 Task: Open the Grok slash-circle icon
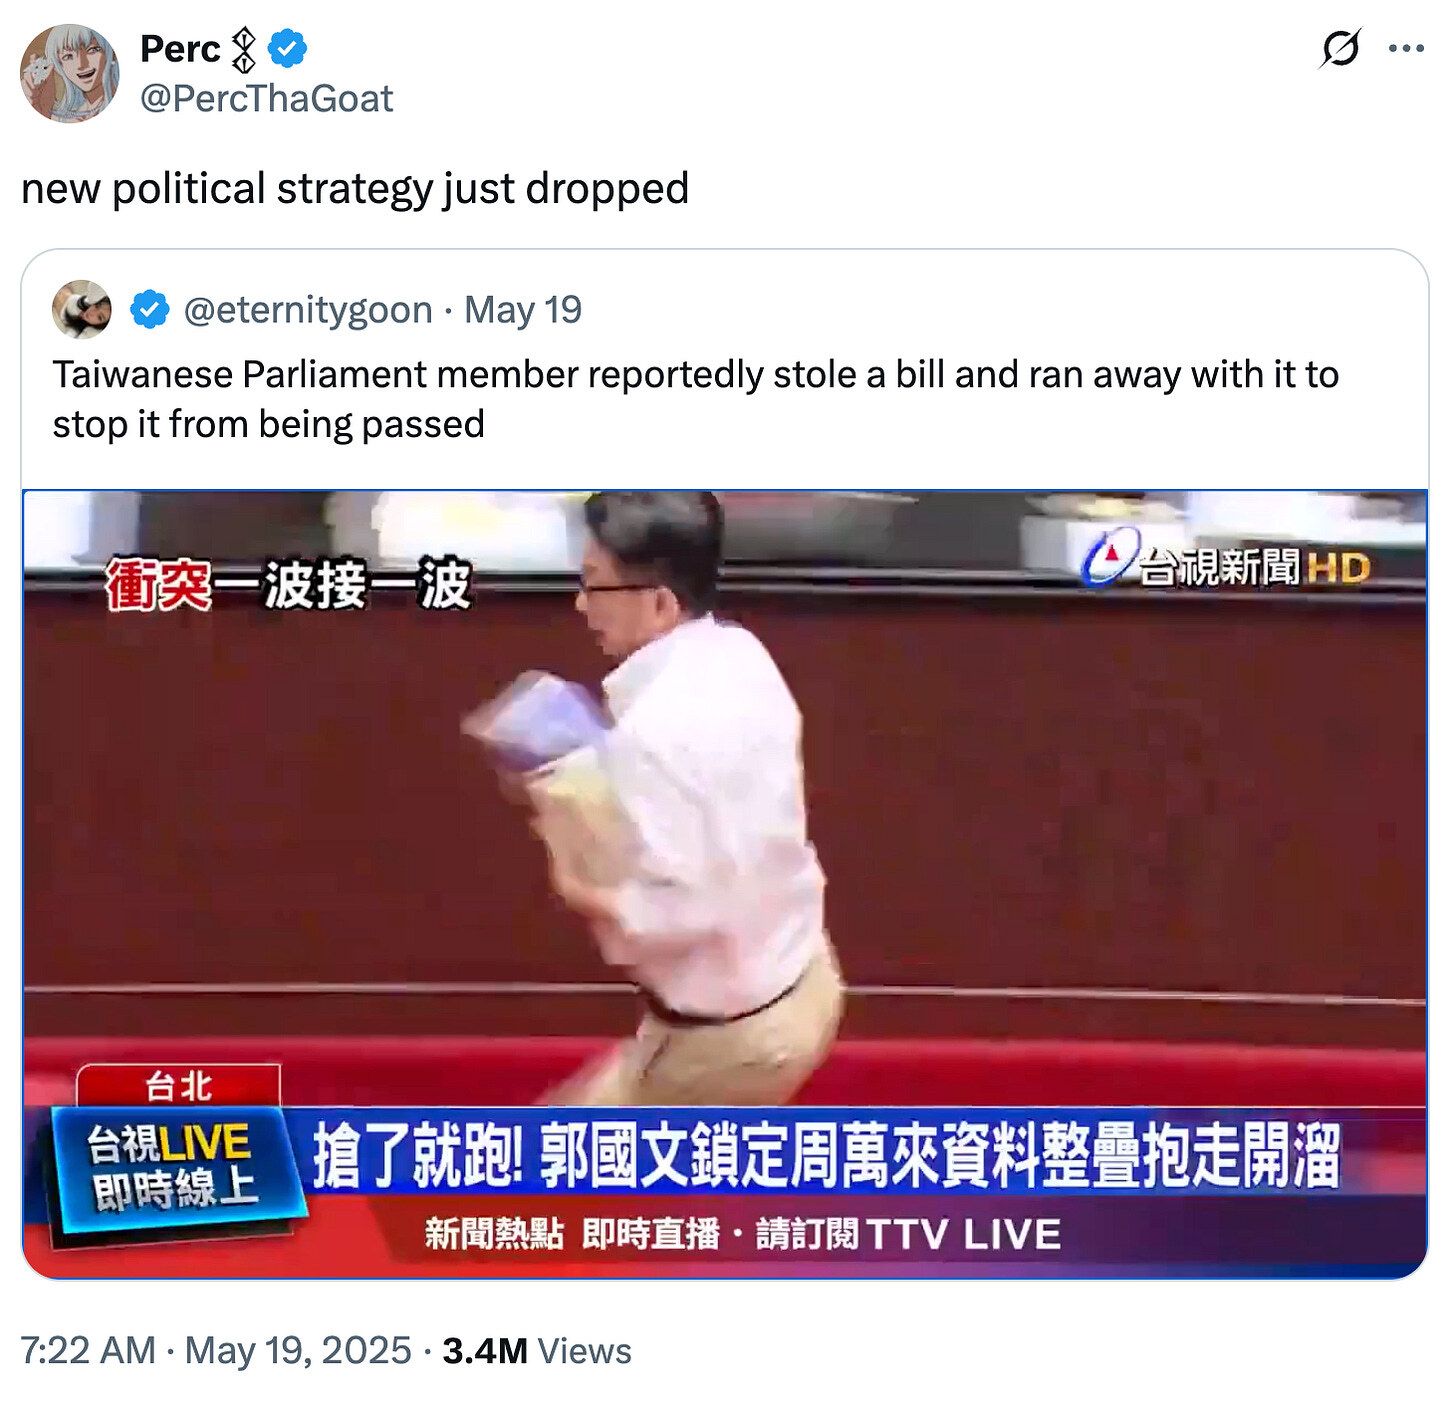[x=1340, y=48]
